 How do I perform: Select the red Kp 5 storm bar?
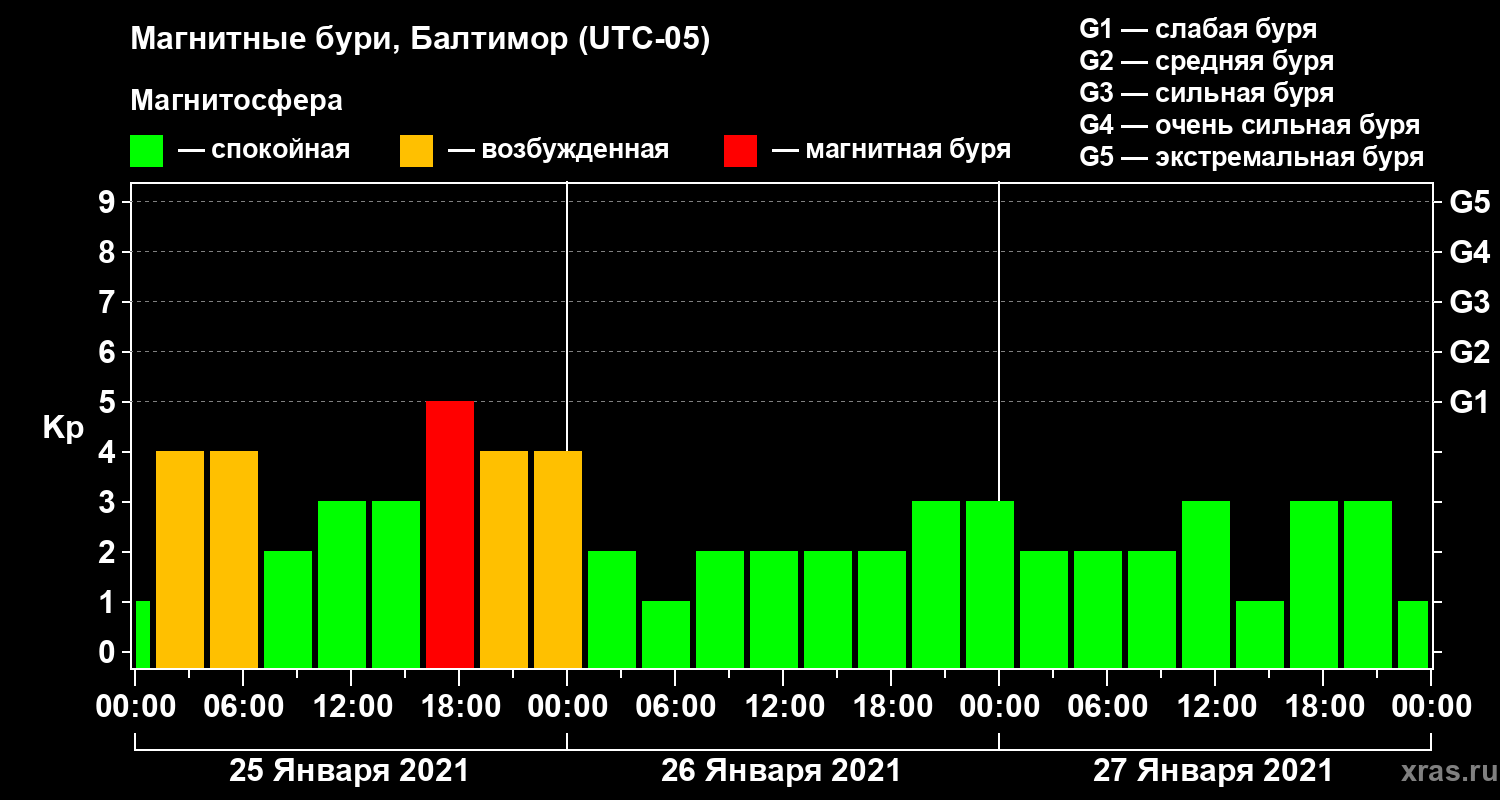coord(450,534)
